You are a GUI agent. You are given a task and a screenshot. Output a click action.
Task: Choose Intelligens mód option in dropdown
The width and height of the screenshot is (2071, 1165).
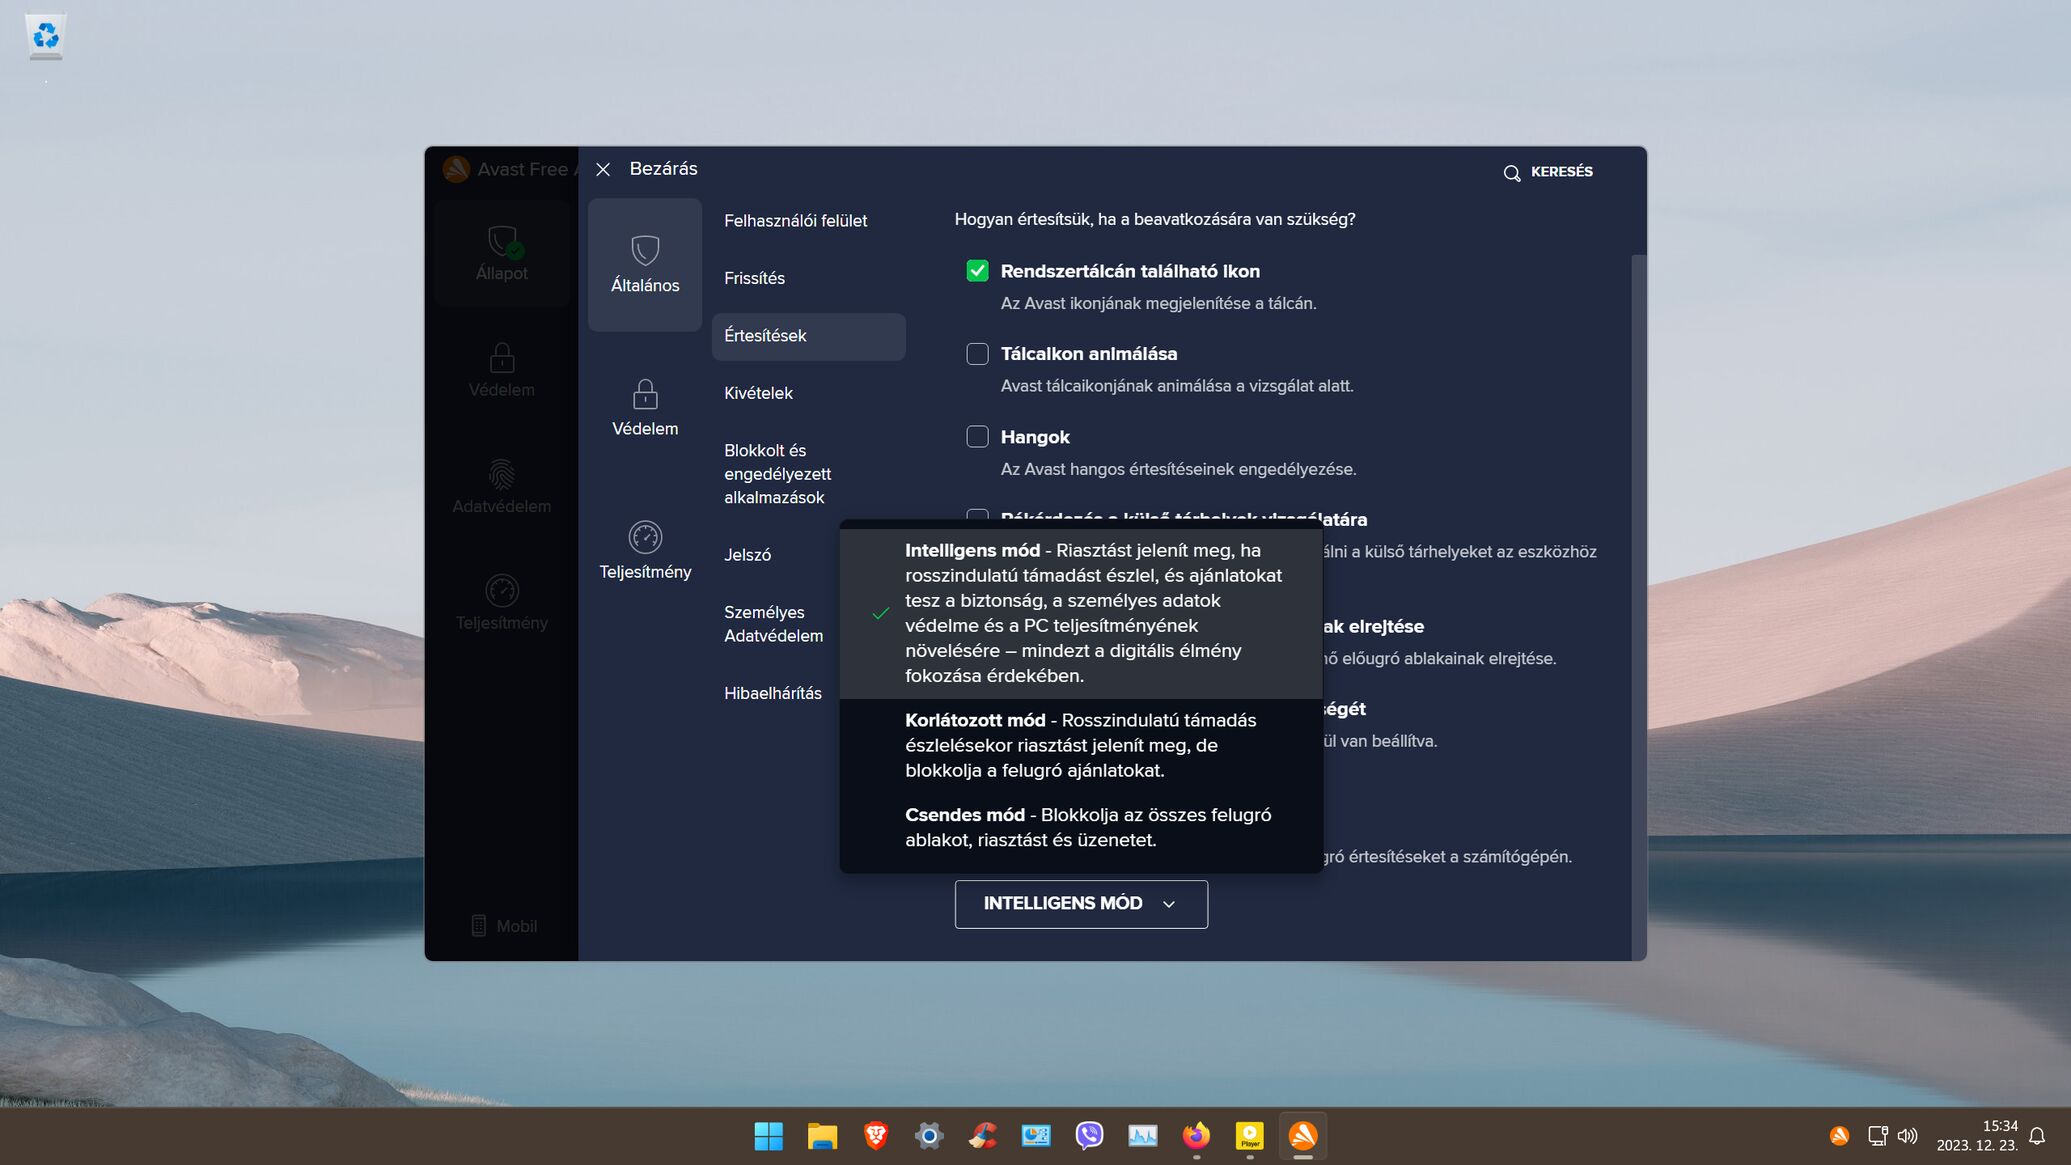pos(1081,613)
